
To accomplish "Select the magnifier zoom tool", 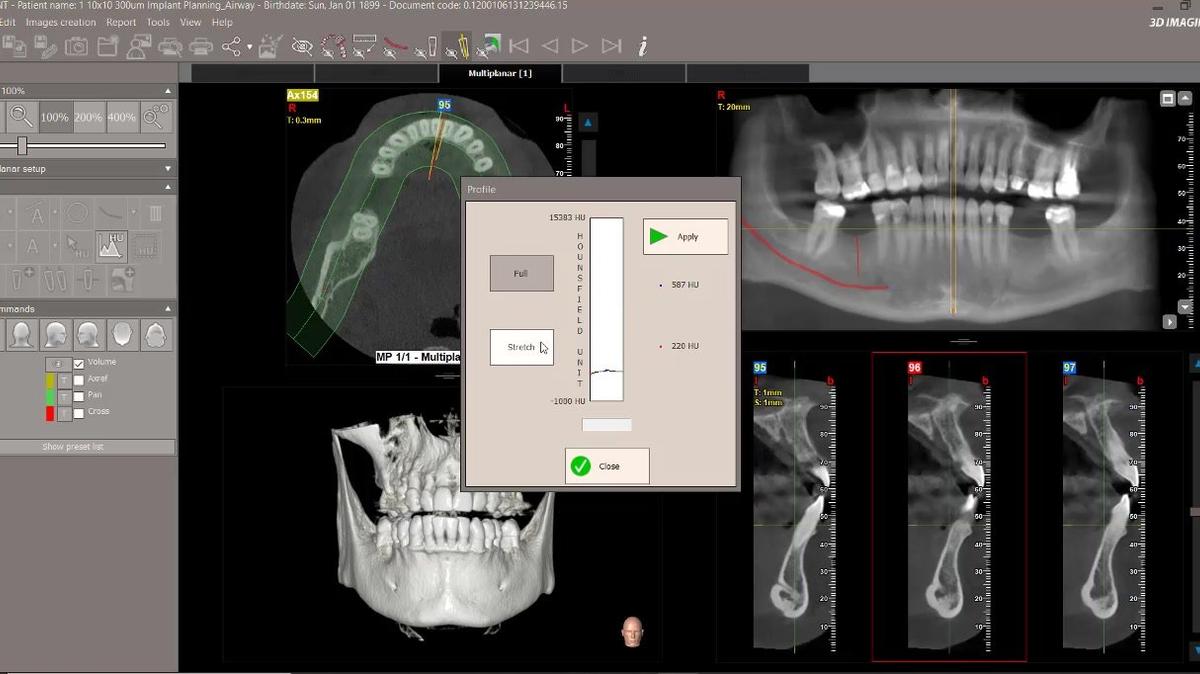I will (x=20, y=117).
